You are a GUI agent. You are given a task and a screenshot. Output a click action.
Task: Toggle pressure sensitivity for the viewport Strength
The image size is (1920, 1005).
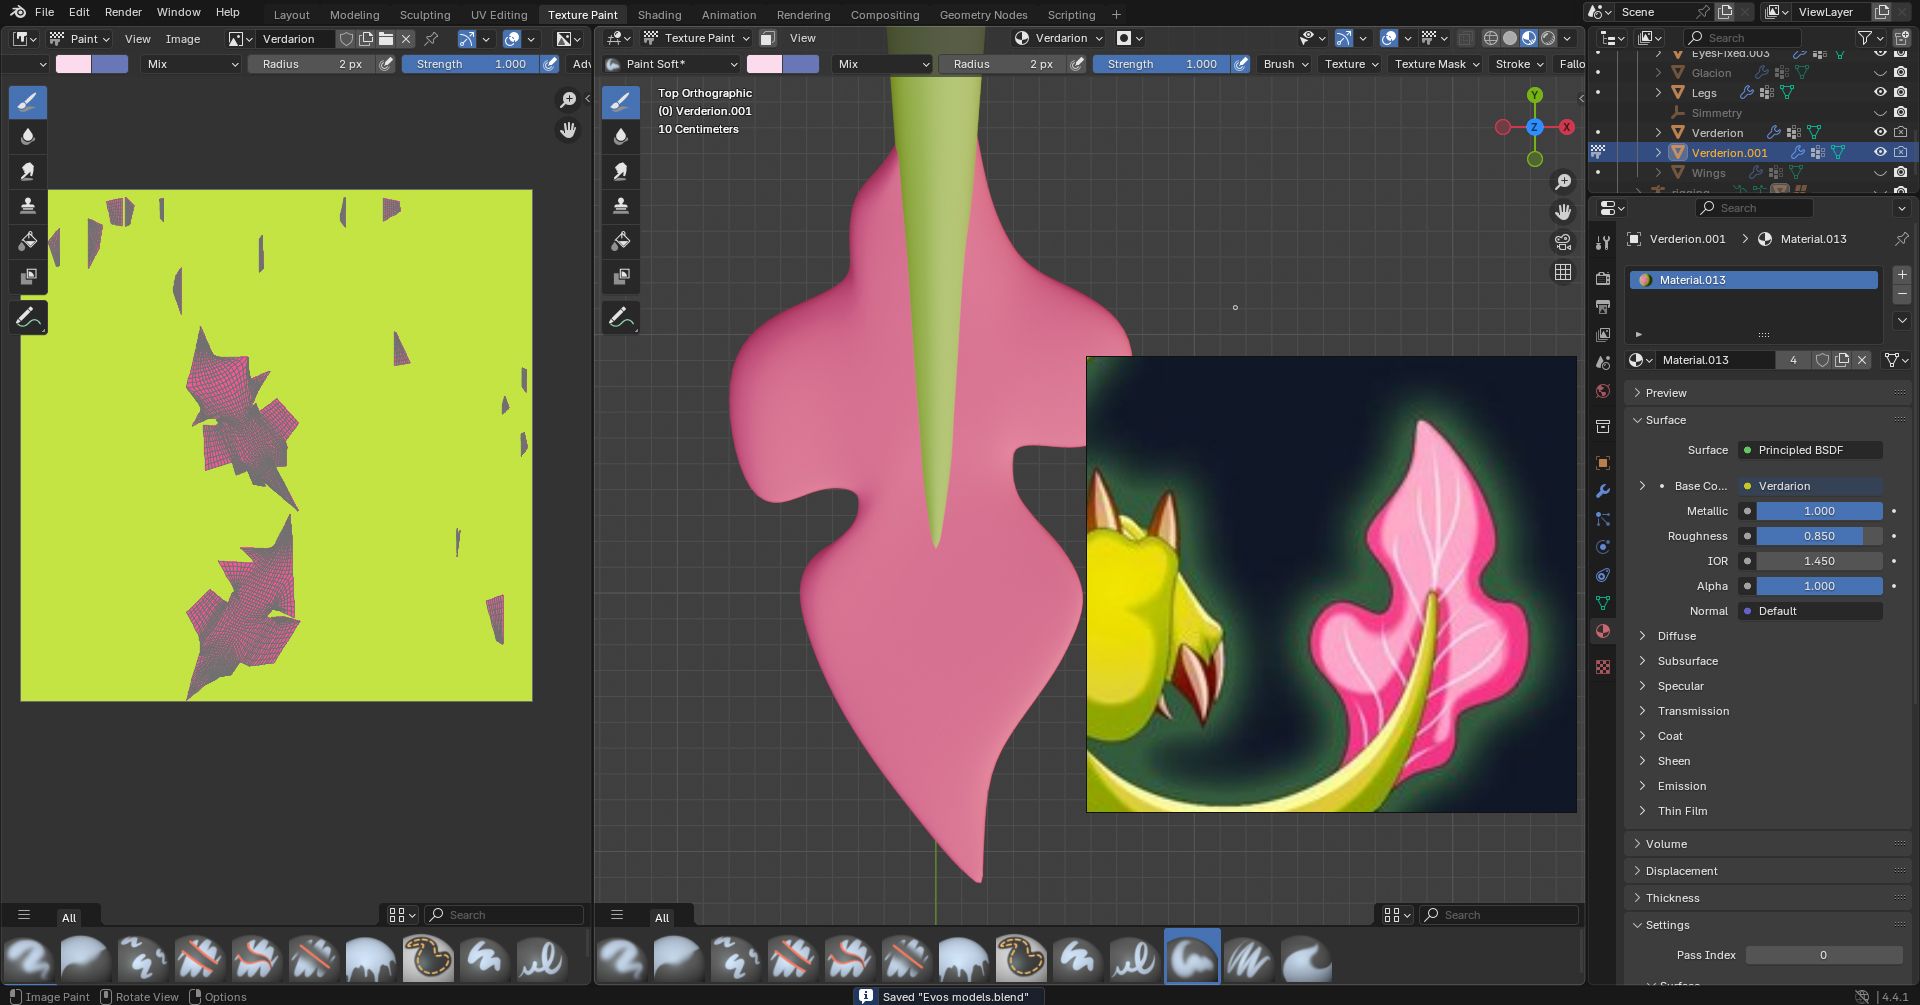click(1241, 64)
